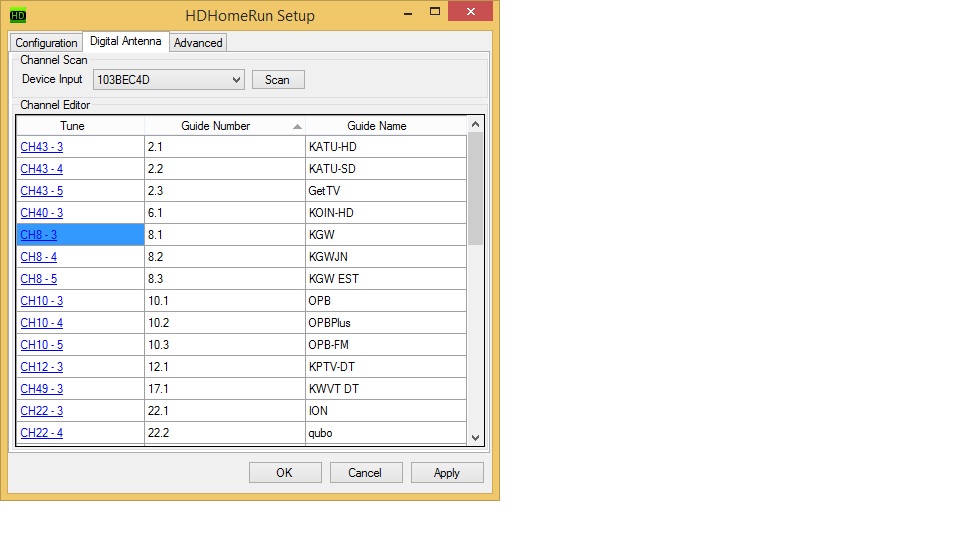
Task: Open tune link CH43 - 3
Action: point(42,147)
